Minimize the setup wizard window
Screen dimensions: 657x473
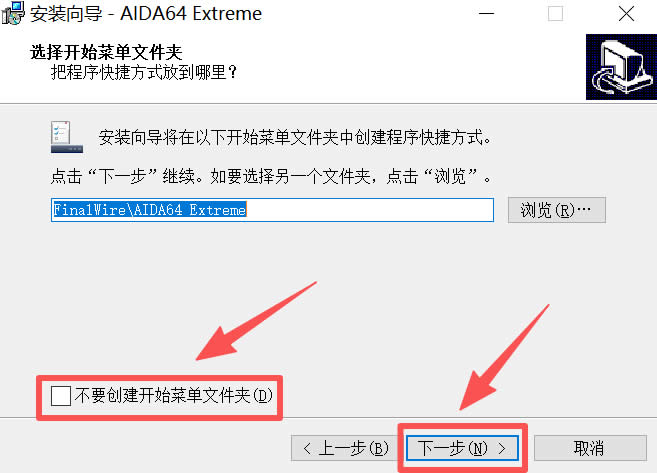(x=486, y=14)
